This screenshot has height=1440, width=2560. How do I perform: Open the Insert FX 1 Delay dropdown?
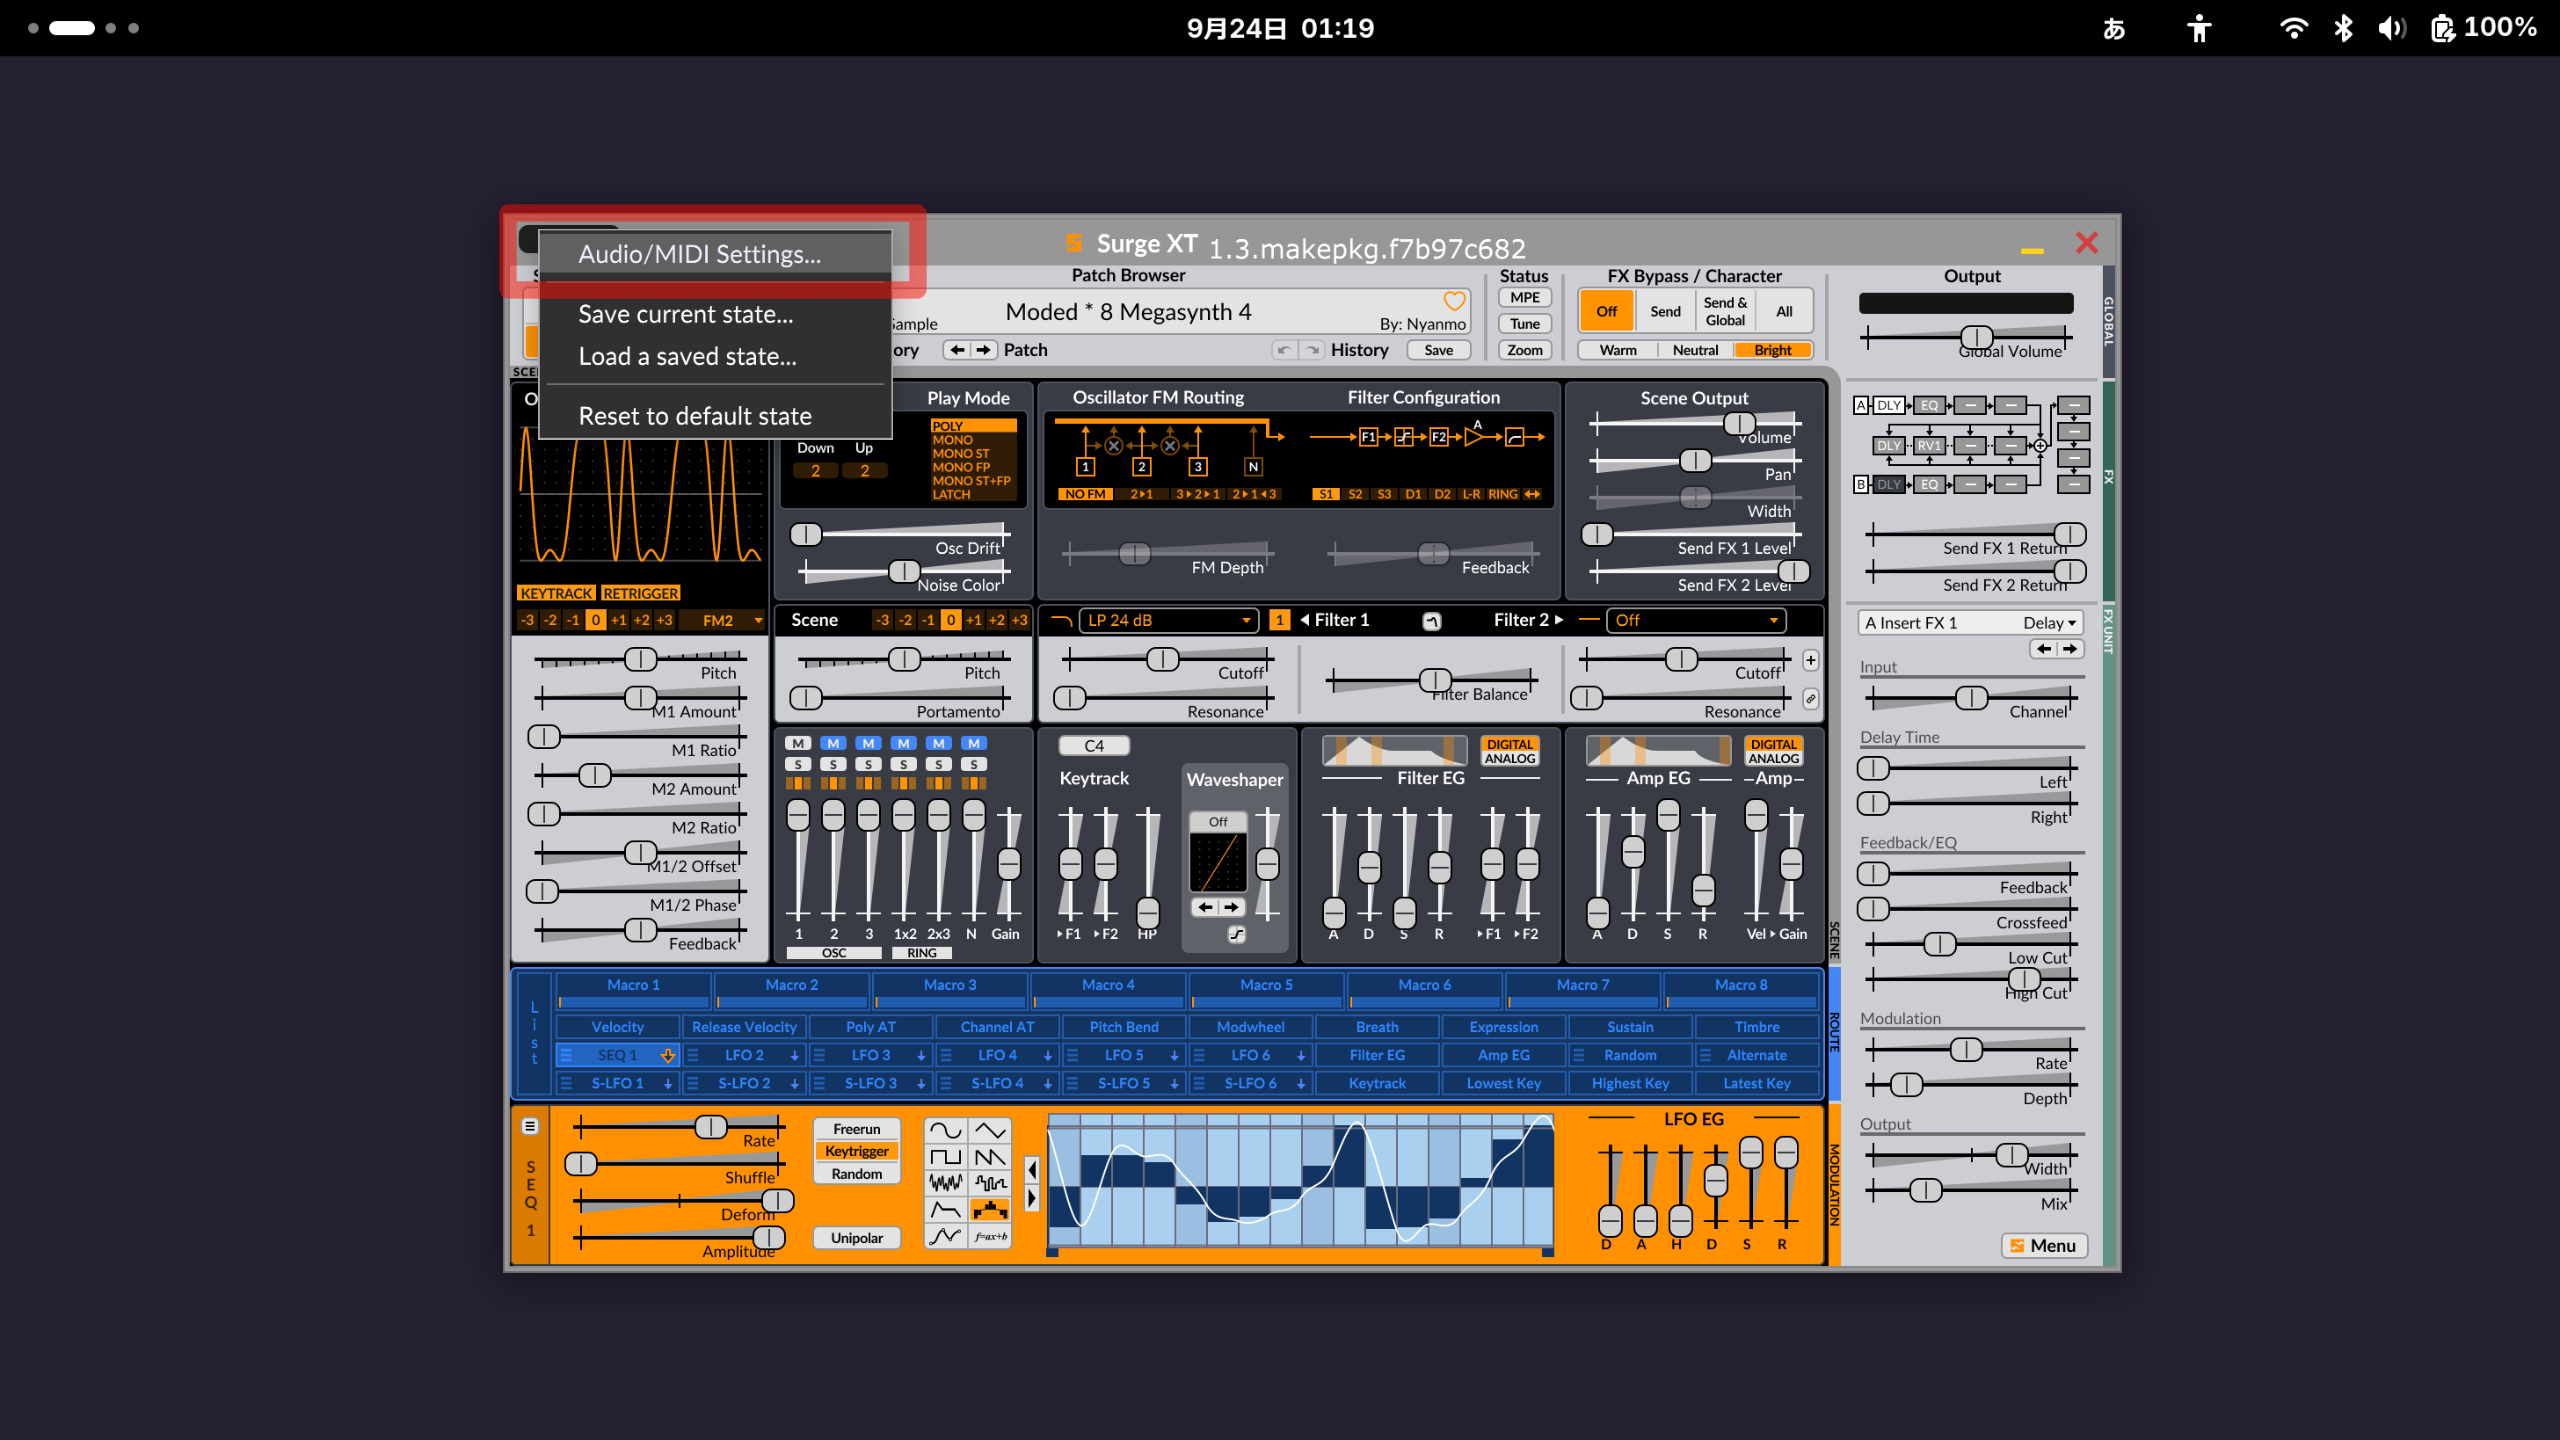coord(1969,622)
